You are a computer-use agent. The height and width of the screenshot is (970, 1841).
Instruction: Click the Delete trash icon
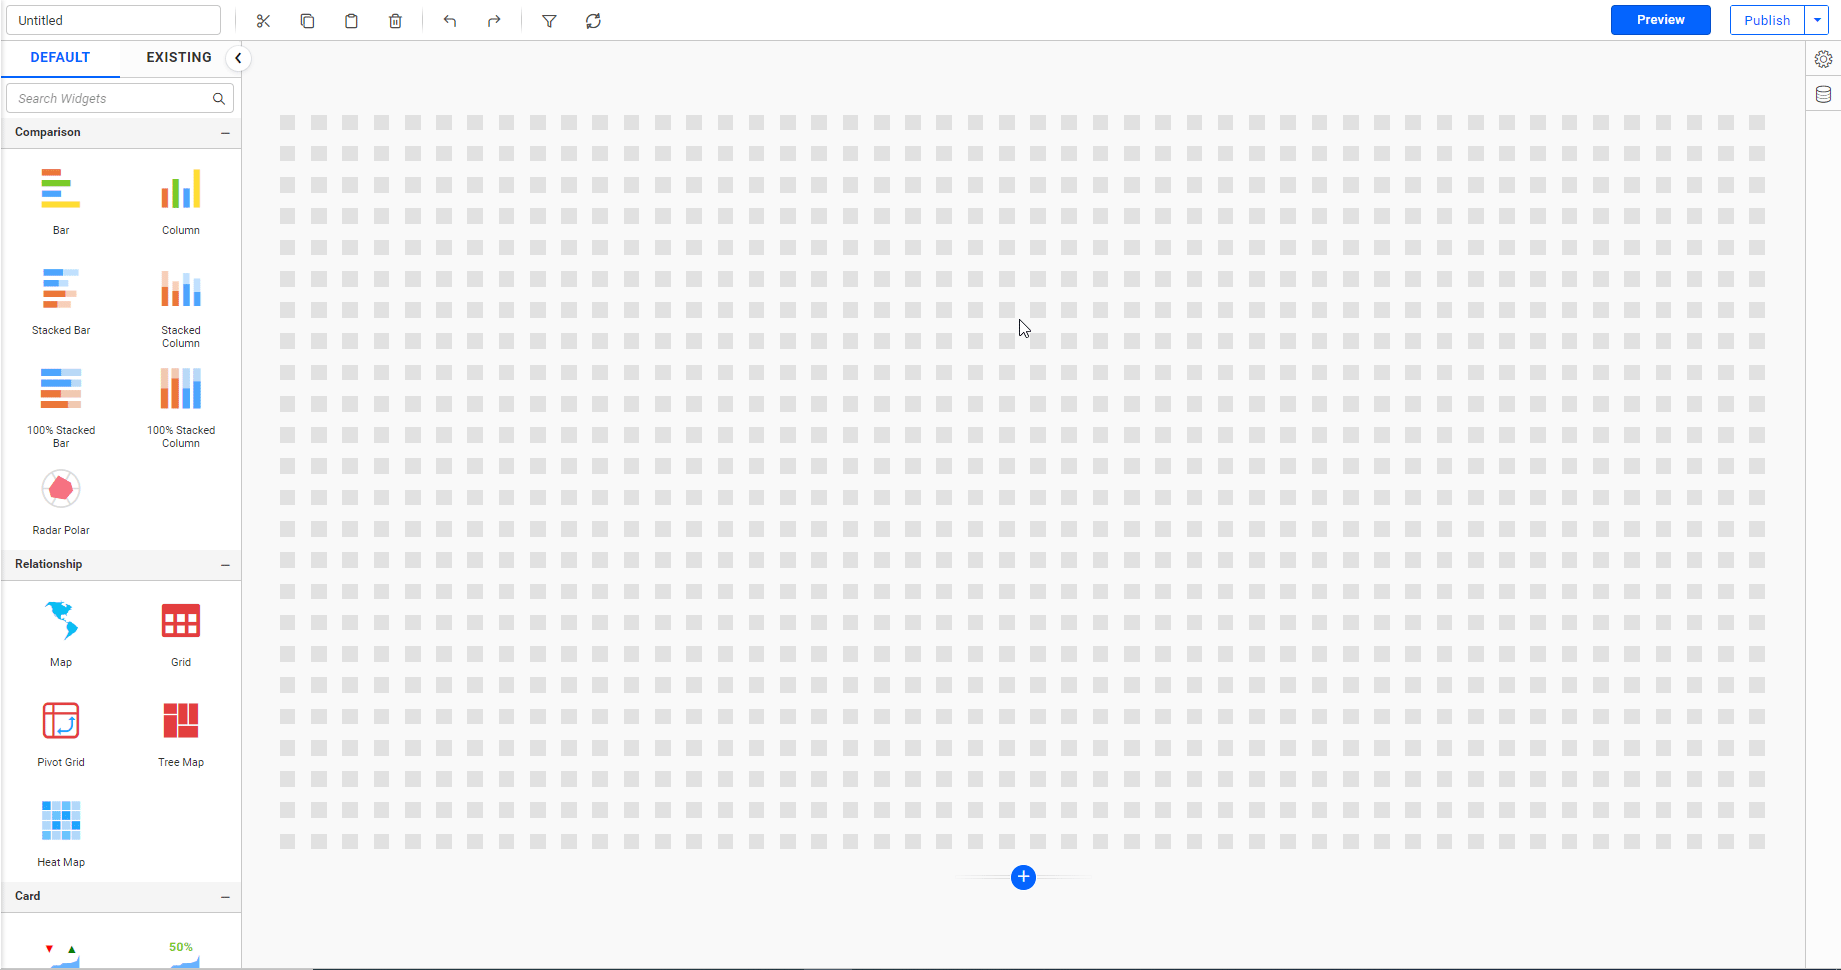pos(395,21)
